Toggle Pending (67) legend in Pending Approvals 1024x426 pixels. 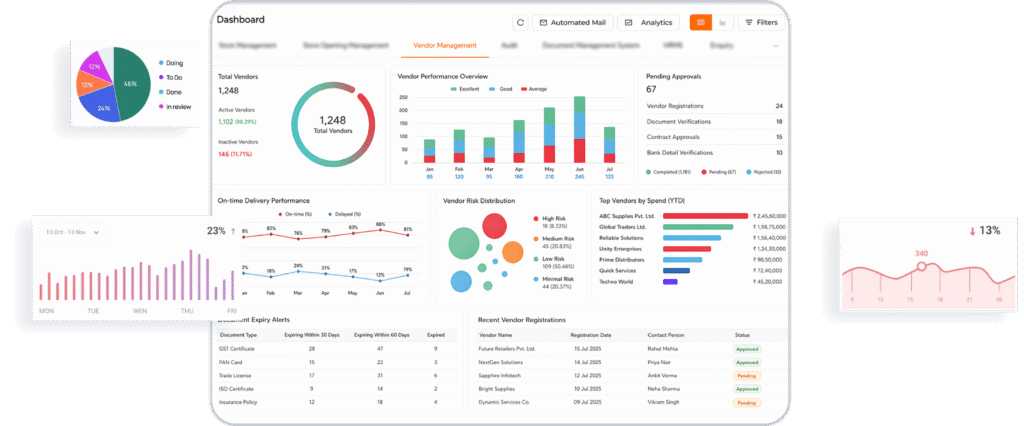coord(720,172)
